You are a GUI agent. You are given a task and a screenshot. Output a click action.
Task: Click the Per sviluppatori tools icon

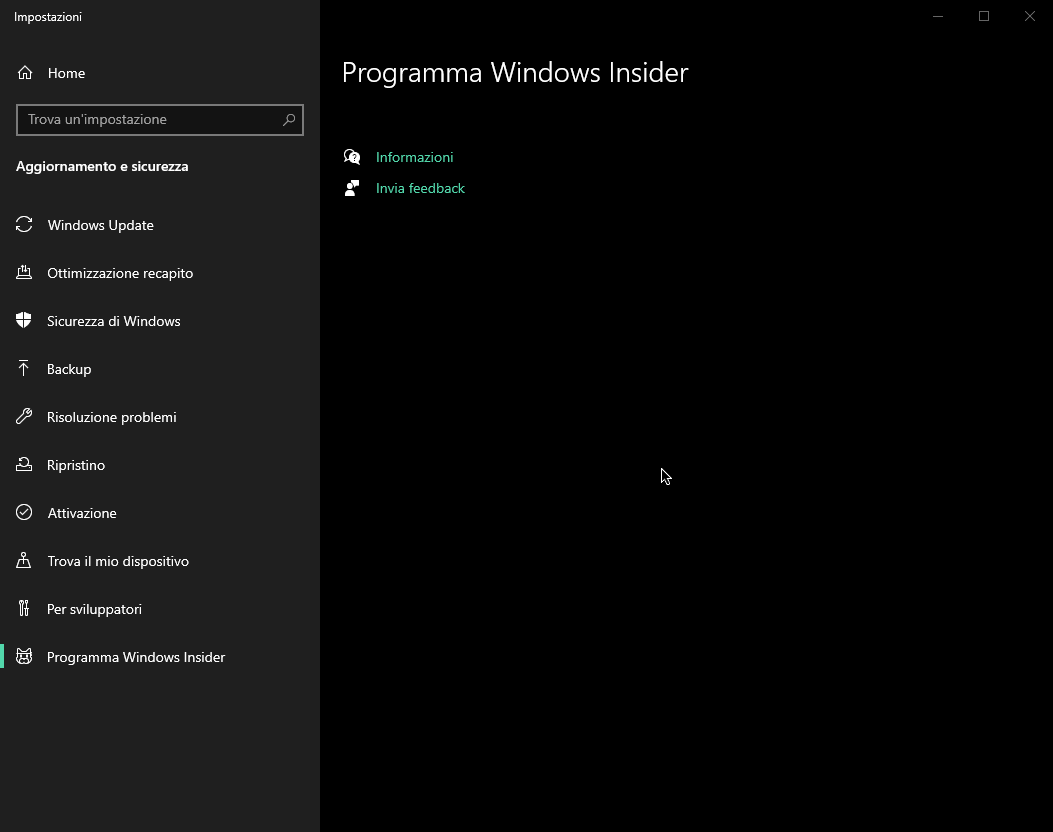pyautogui.click(x=24, y=608)
